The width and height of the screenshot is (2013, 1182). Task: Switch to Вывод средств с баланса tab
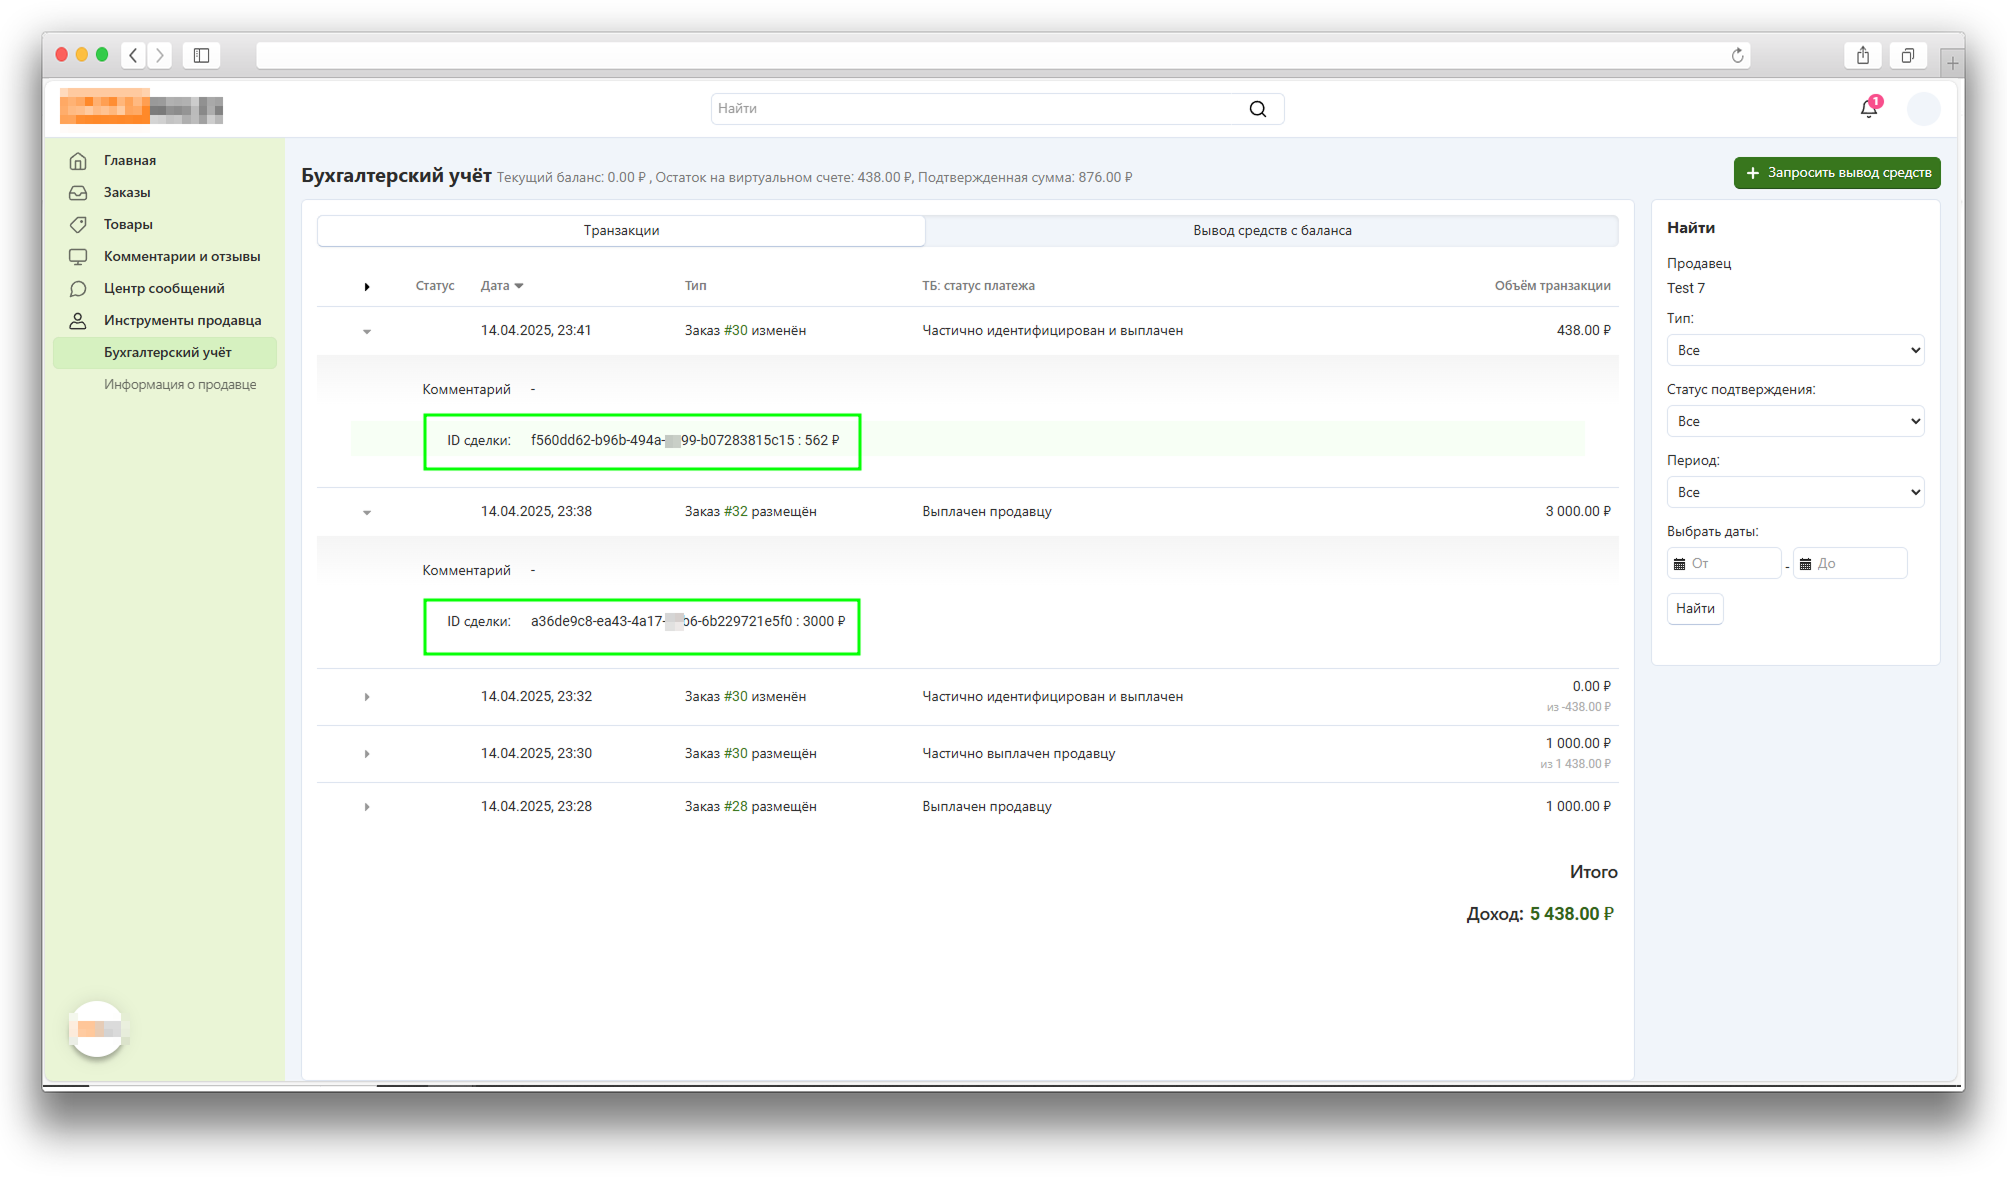point(1271,230)
